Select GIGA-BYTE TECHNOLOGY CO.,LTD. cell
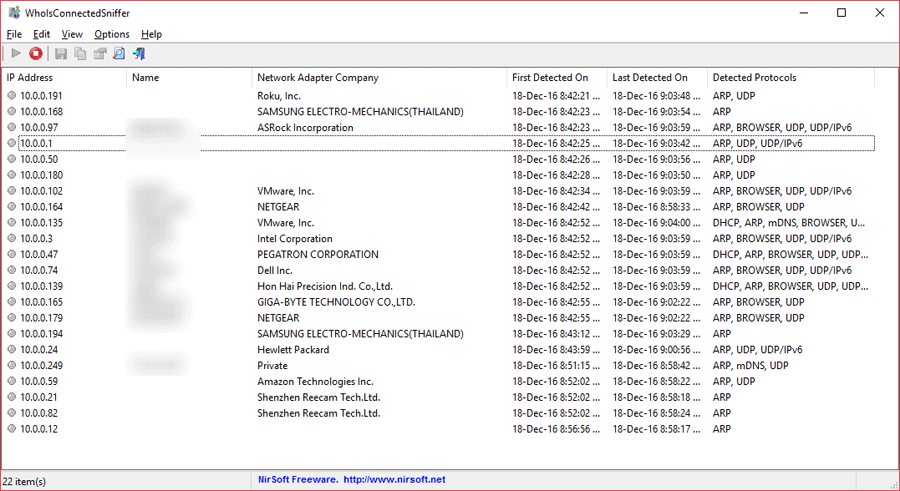The height and width of the screenshot is (491, 900). tap(336, 302)
